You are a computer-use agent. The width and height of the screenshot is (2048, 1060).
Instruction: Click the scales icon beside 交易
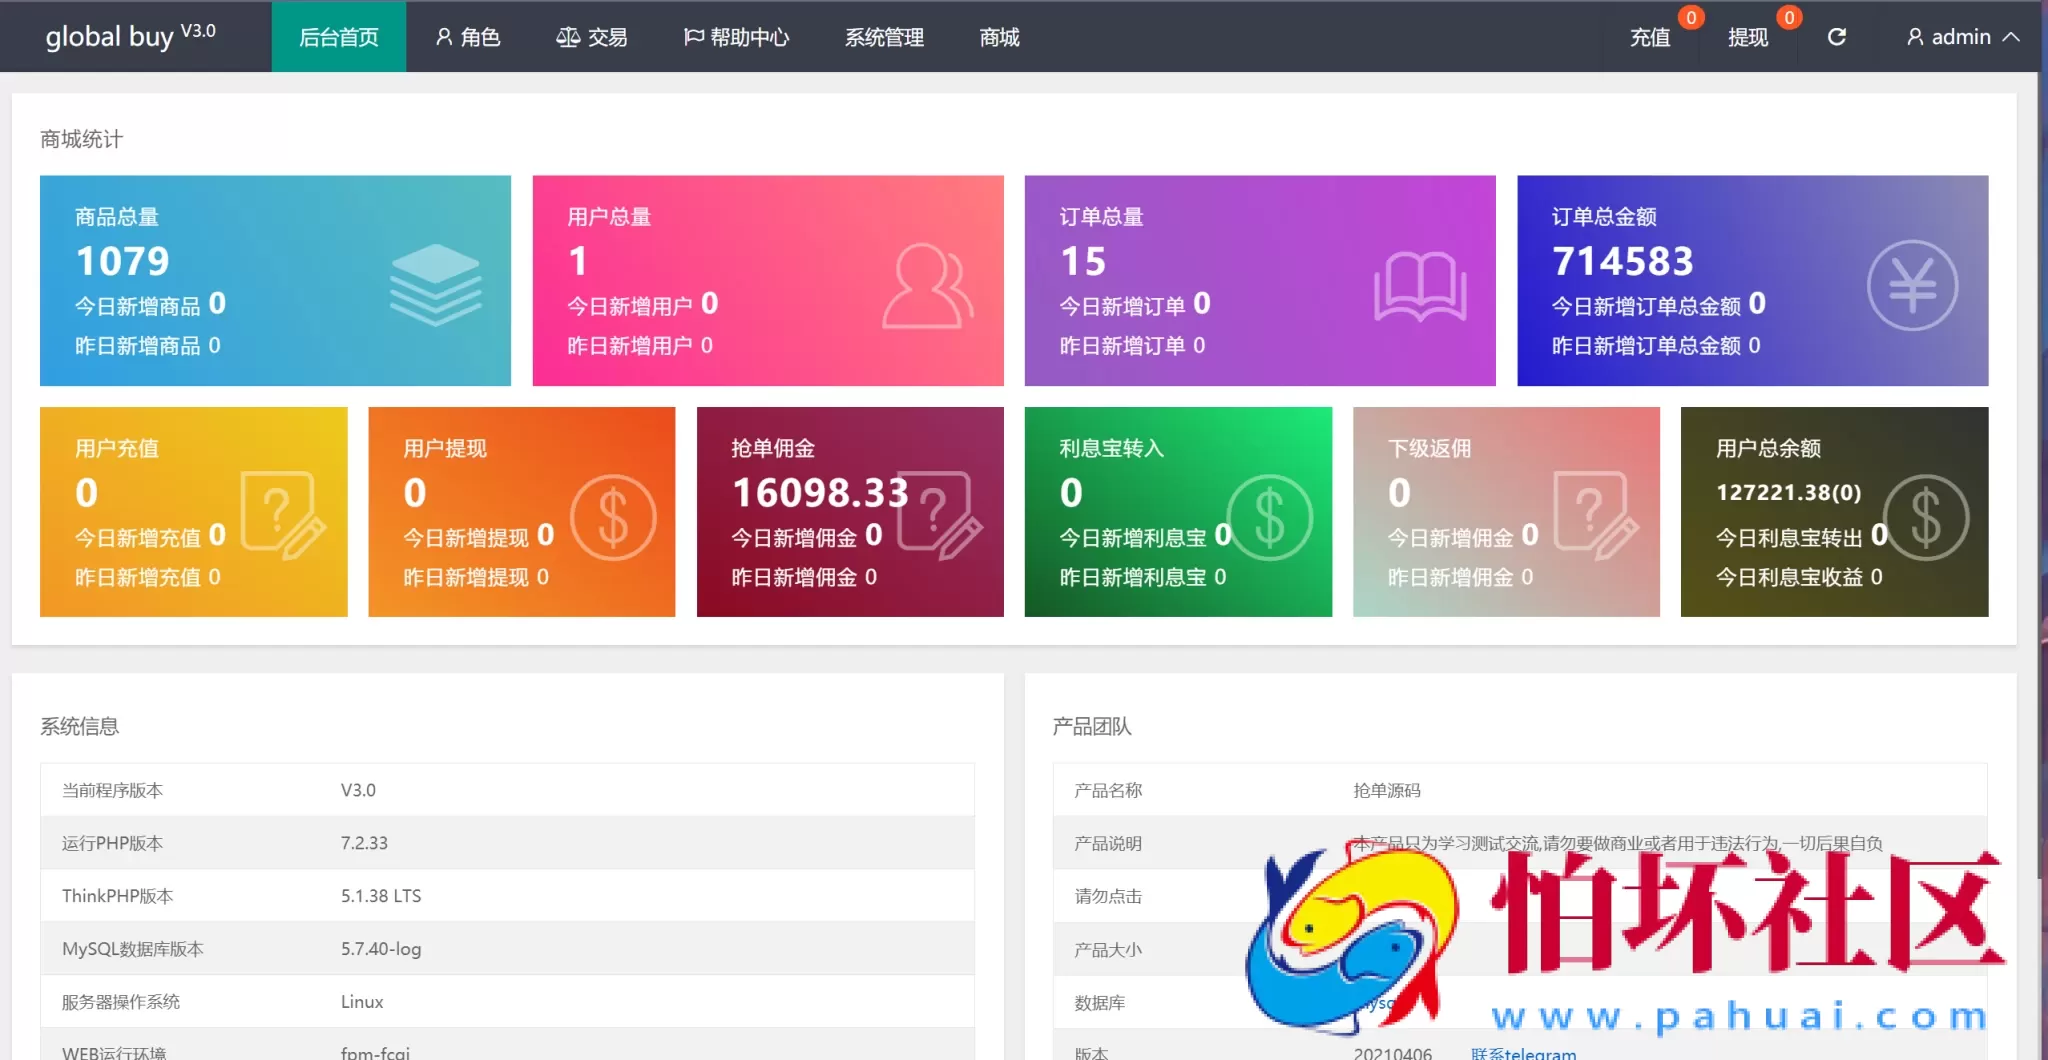(x=566, y=36)
